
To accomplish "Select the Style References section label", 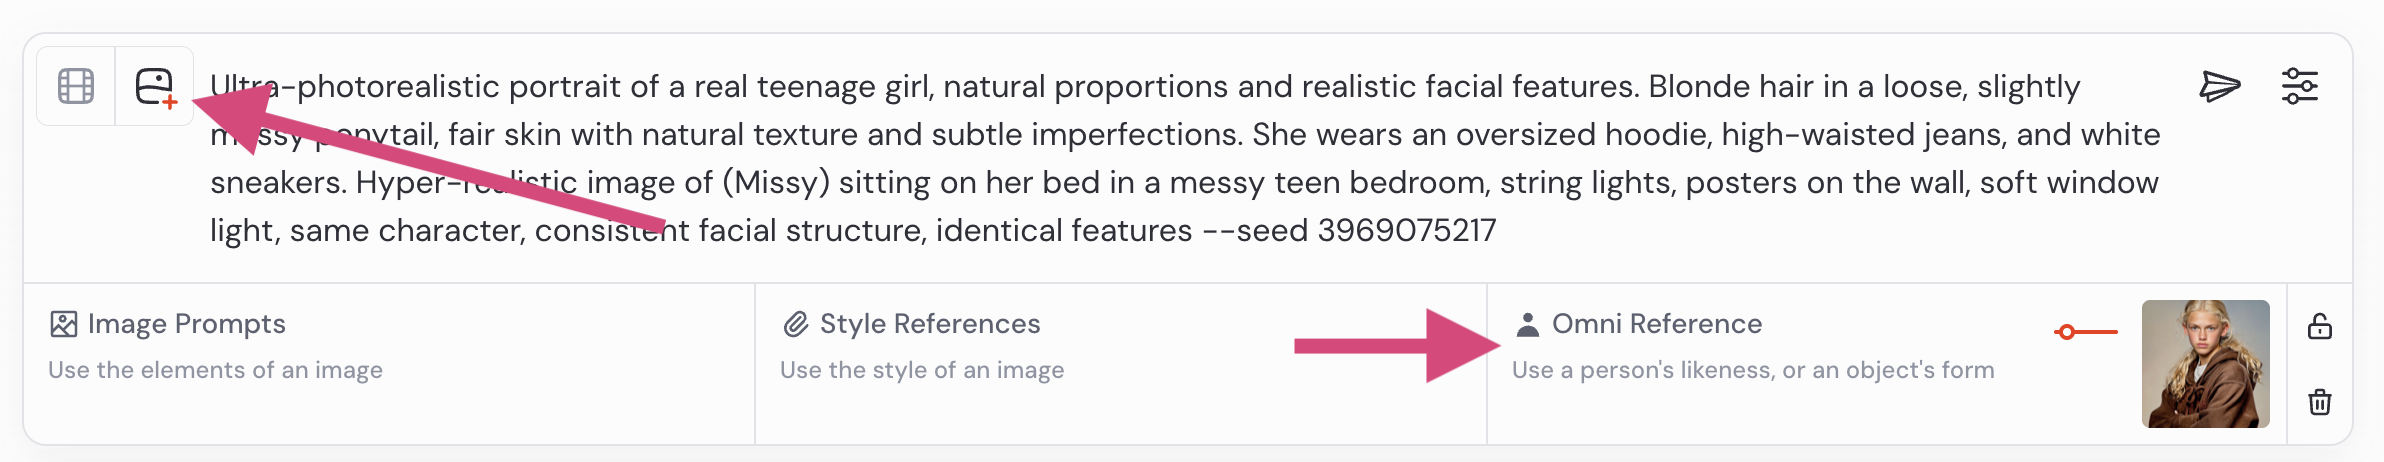I will (930, 324).
